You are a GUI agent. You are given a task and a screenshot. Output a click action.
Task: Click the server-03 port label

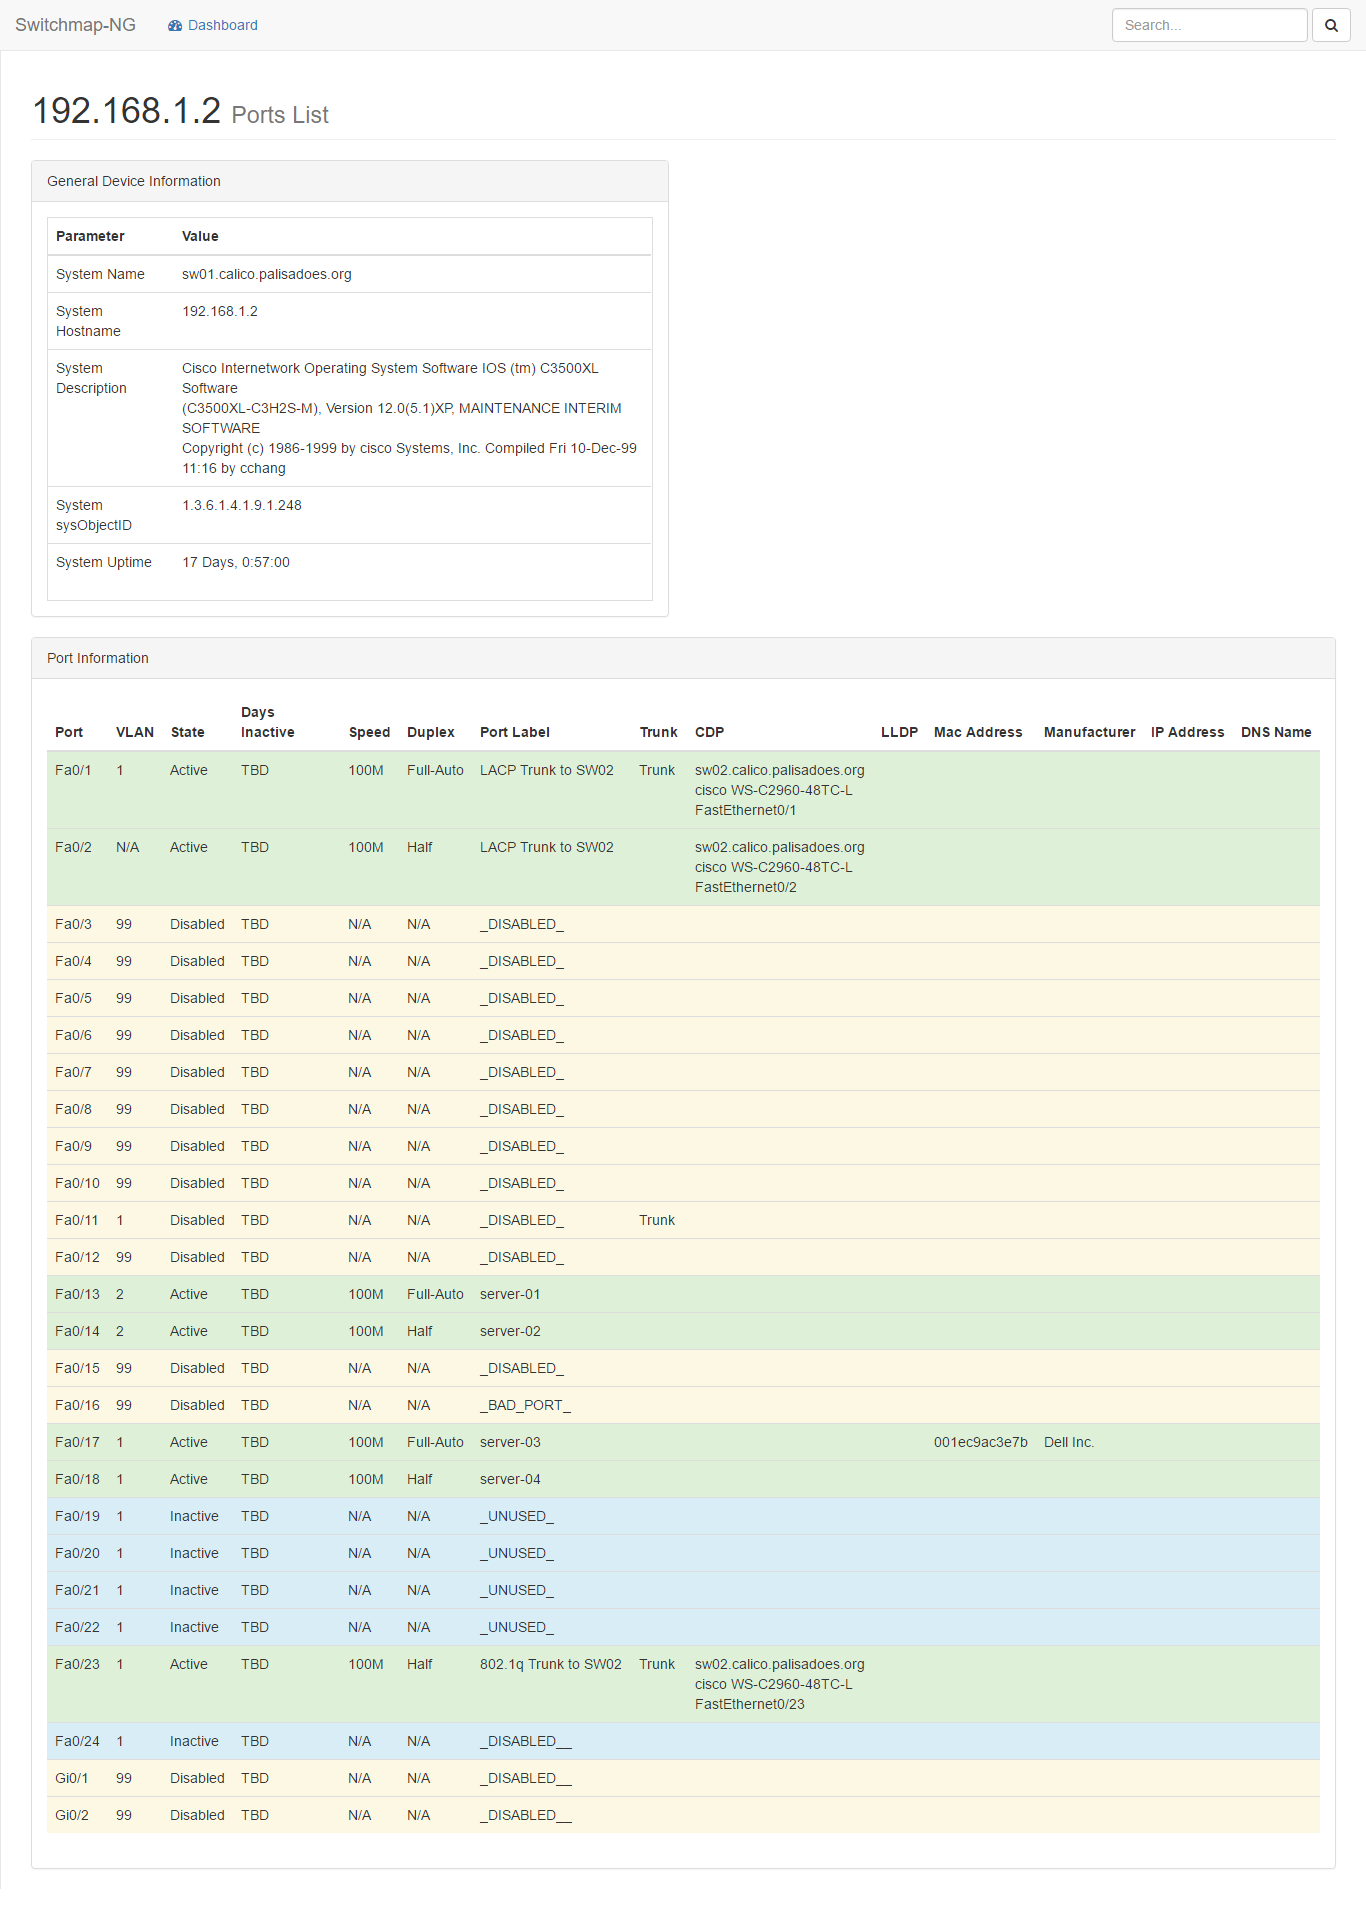click(510, 1442)
